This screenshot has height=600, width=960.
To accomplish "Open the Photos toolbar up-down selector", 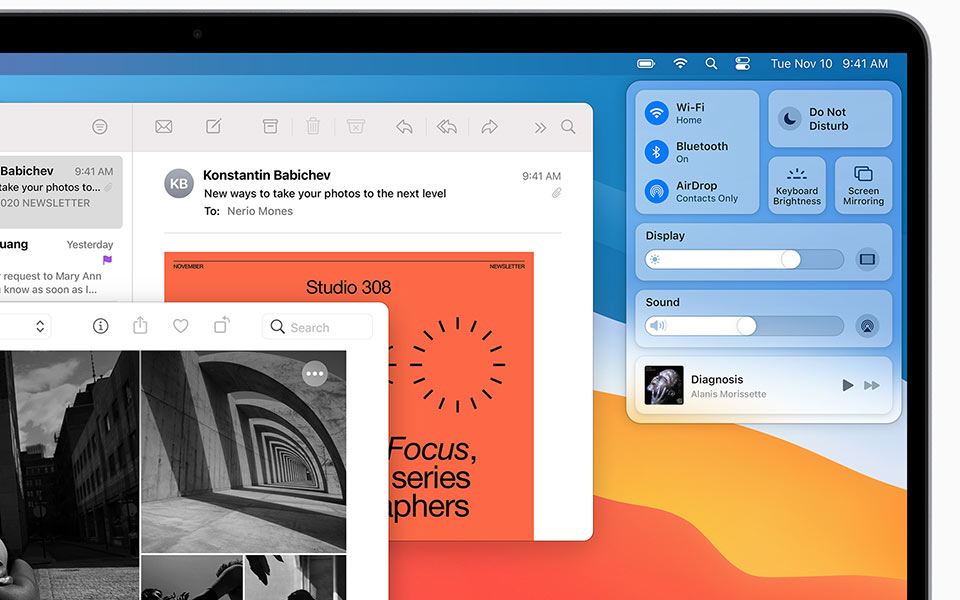I will pyautogui.click(x=40, y=326).
